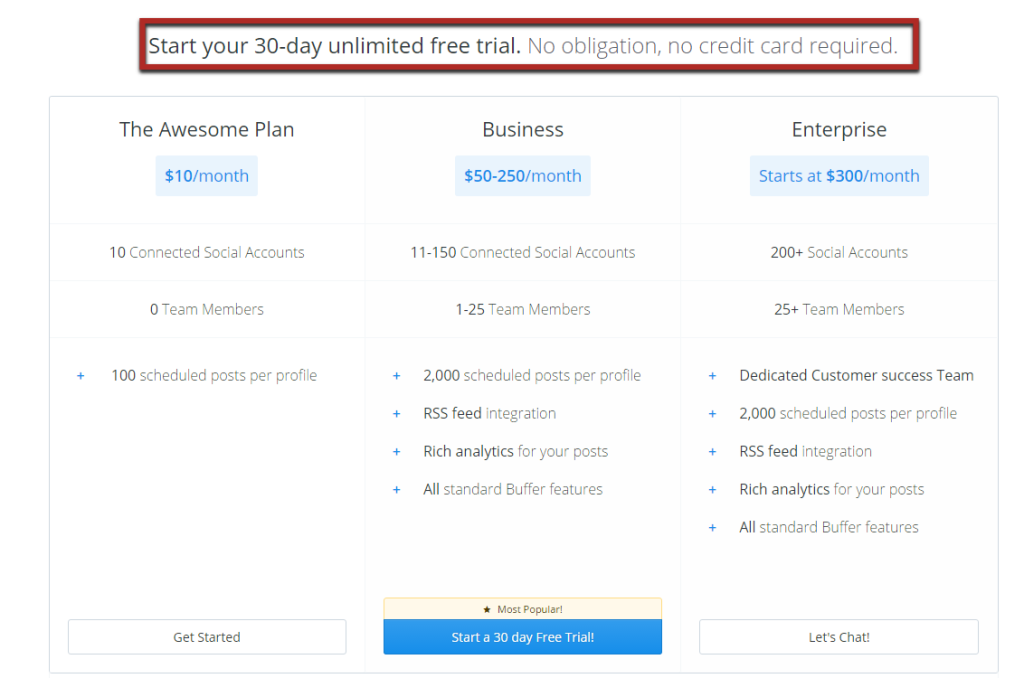Click plus icon beside Enterprise RSS feed integration
1024x678 pixels.
click(x=712, y=451)
